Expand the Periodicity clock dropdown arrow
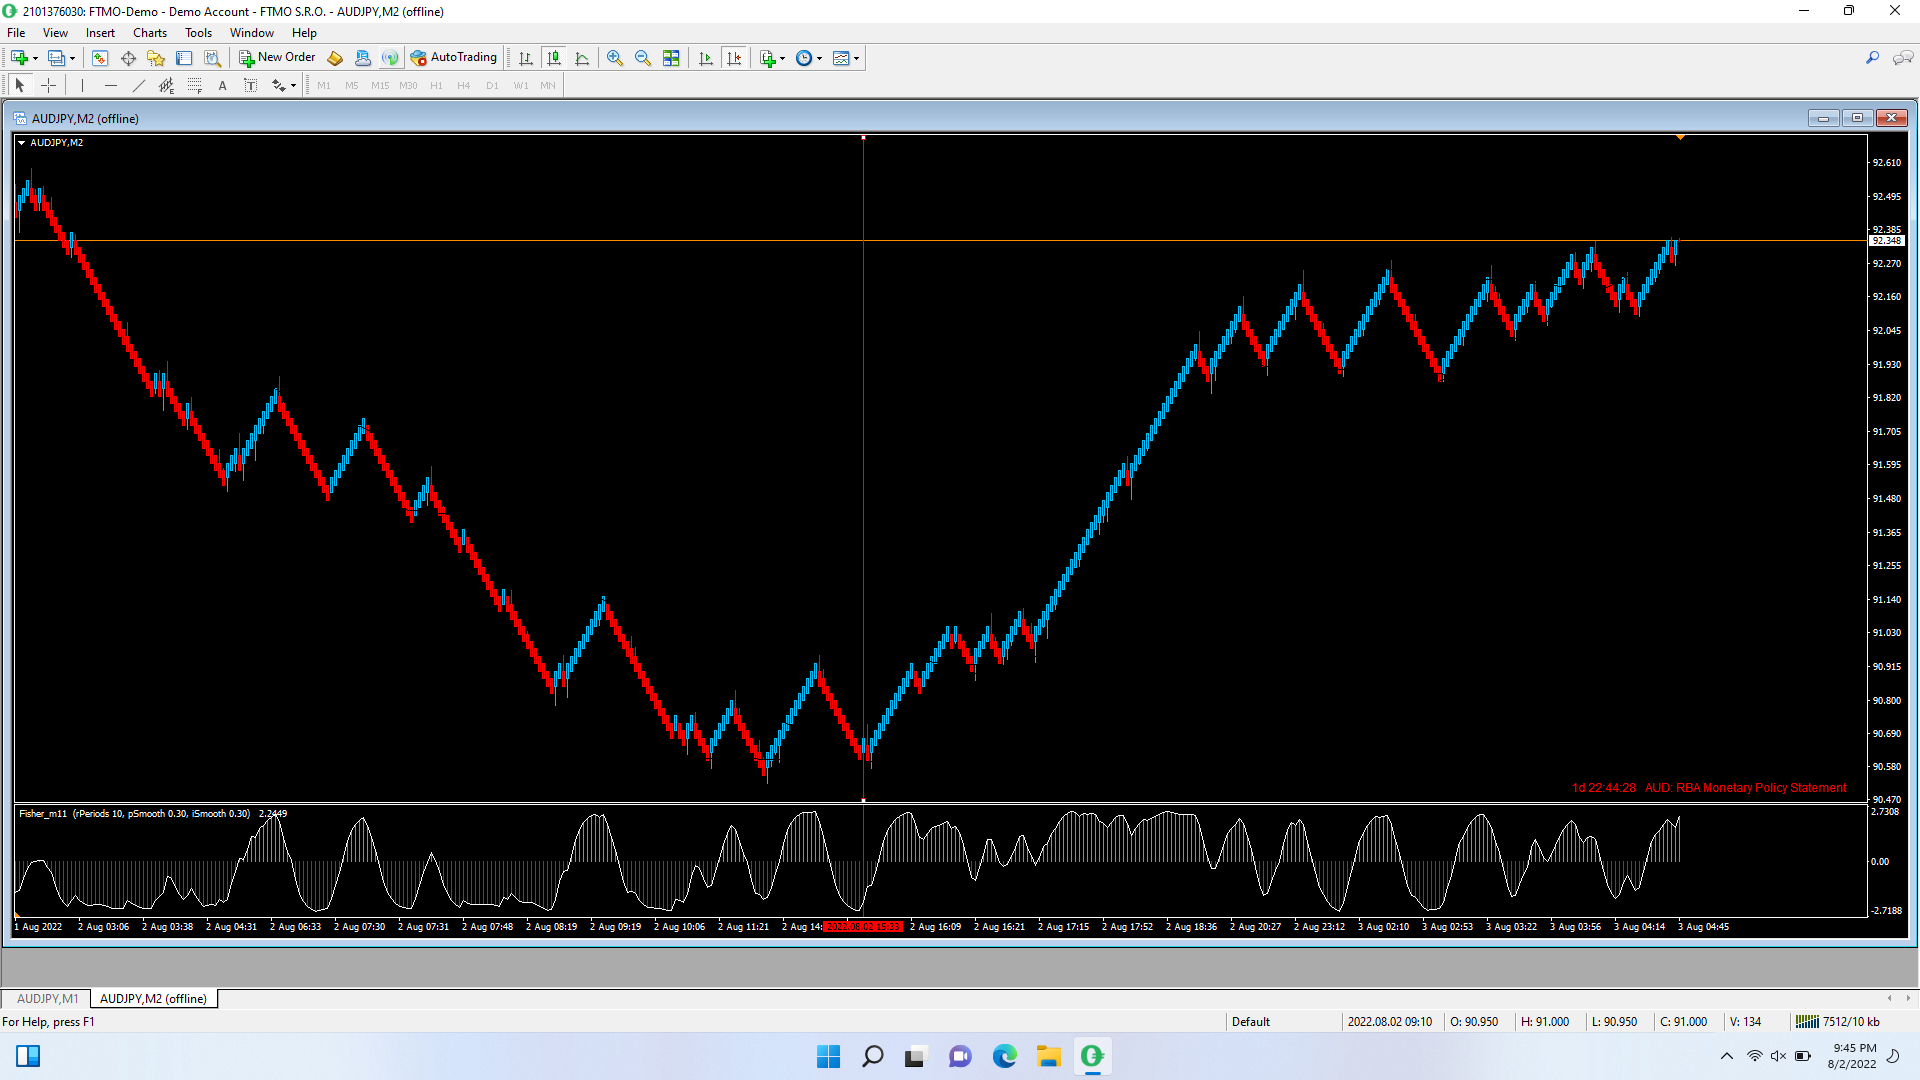The height and width of the screenshot is (1080, 1920). (x=820, y=58)
